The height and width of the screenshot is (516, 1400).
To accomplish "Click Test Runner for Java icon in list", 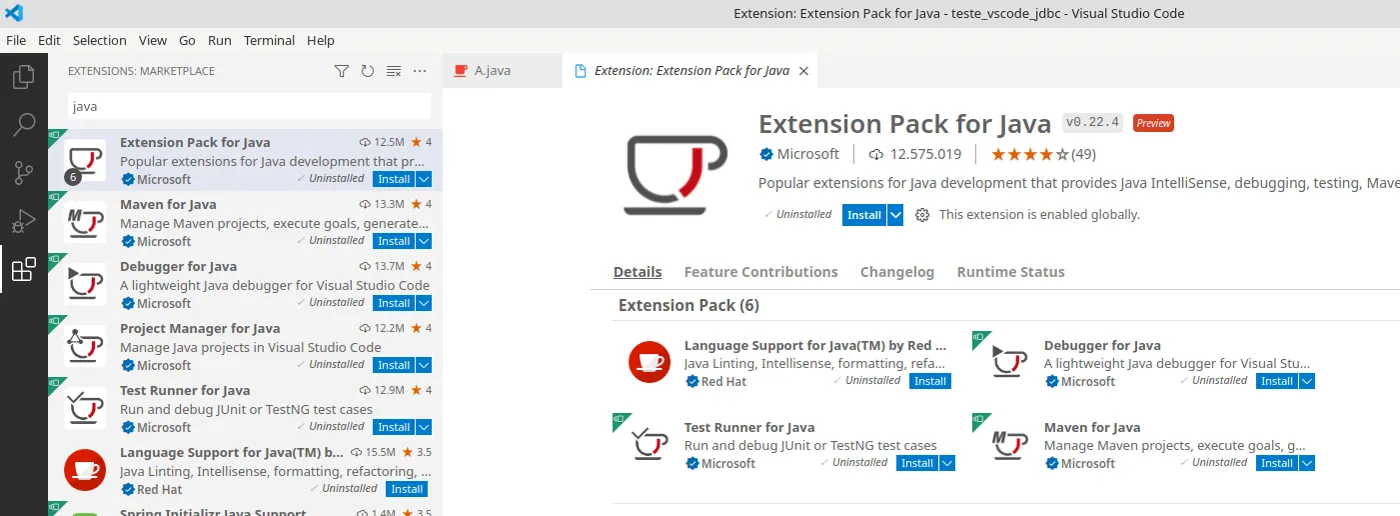I will pos(85,408).
